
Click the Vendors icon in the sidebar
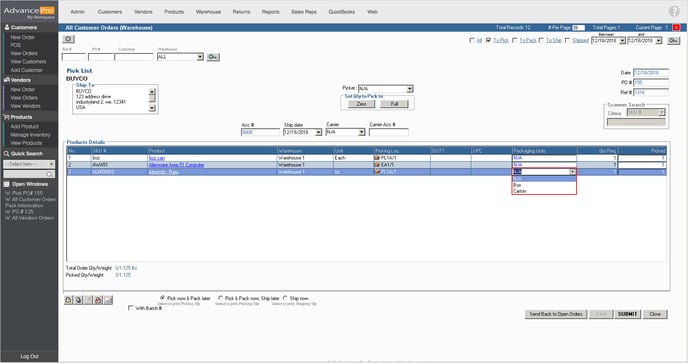(x=7, y=80)
